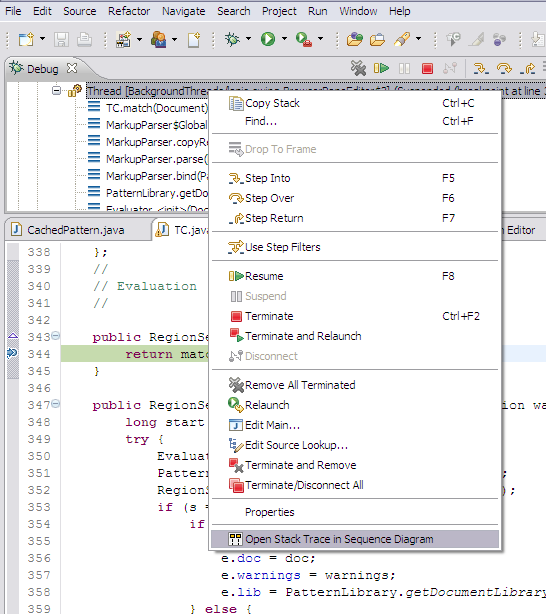Click the breakpoint marker at line 344

[13, 353]
